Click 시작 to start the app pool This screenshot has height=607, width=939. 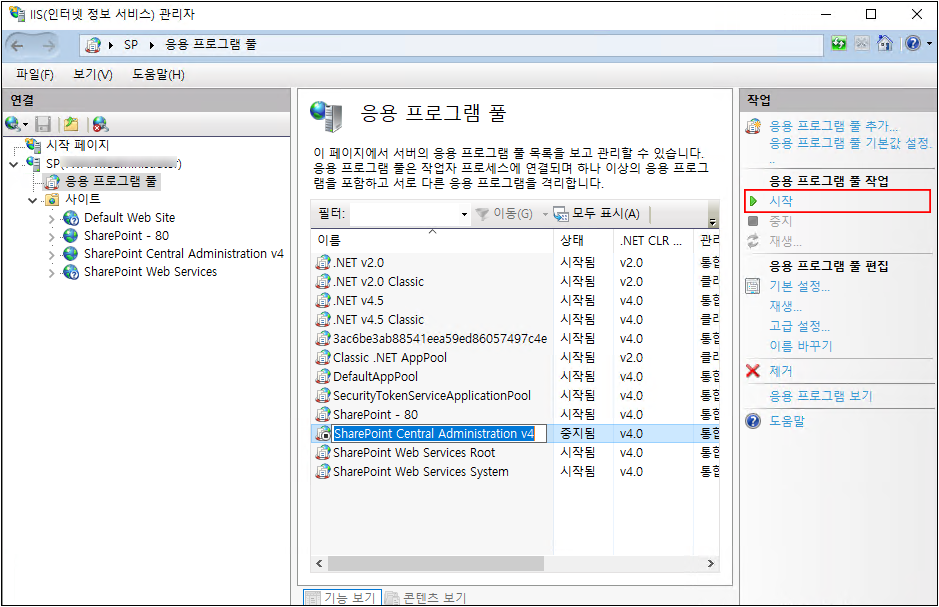pos(781,201)
